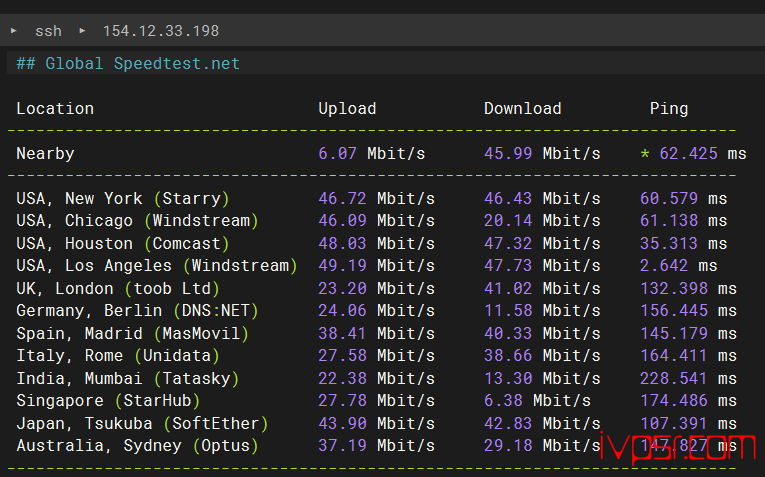
Task: Select USA, Chicago (Windstream) row
Action: click(x=137, y=220)
